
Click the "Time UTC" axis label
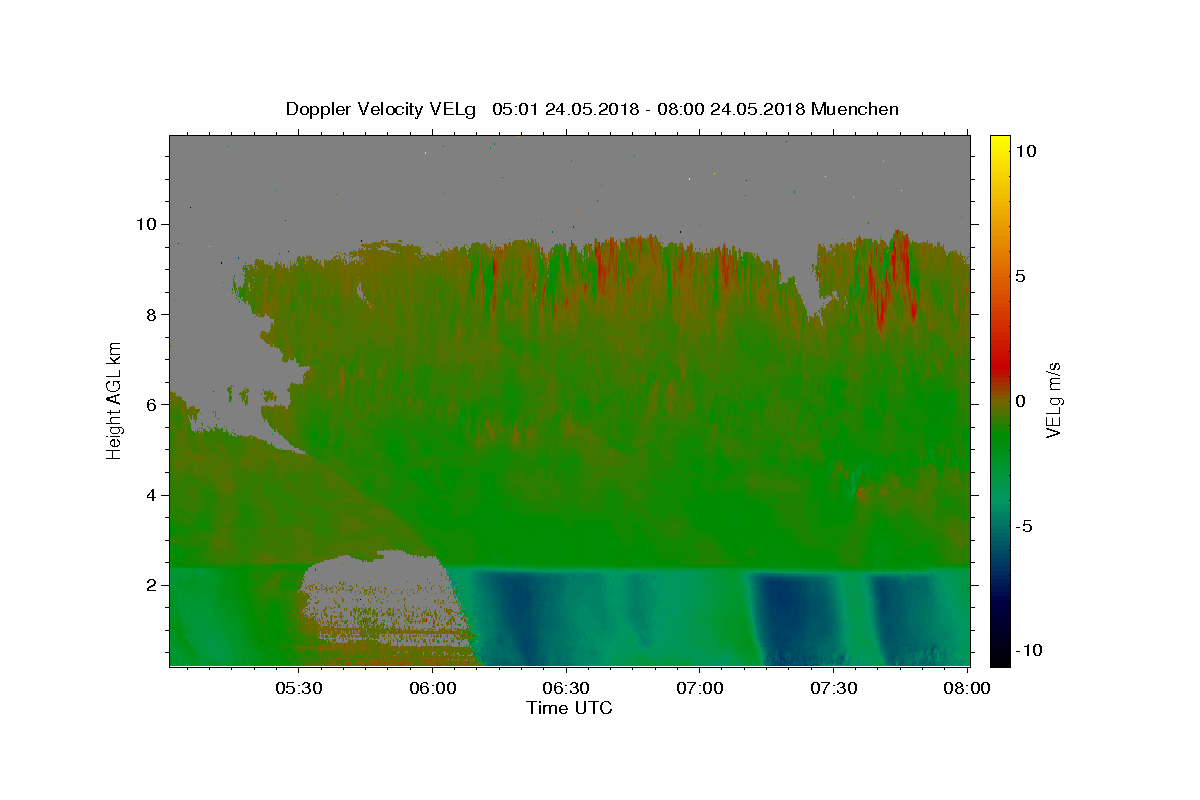coord(569,708)
